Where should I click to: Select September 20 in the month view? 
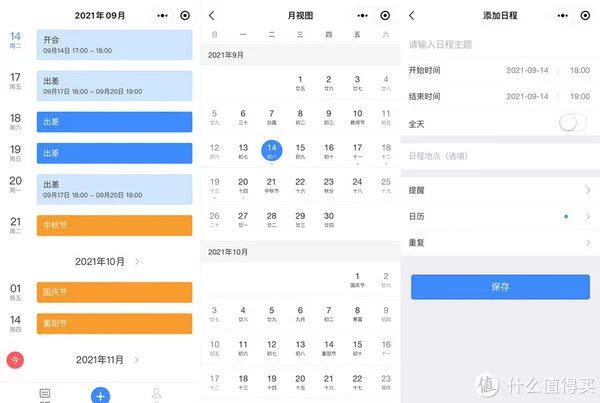coord(243,186)
